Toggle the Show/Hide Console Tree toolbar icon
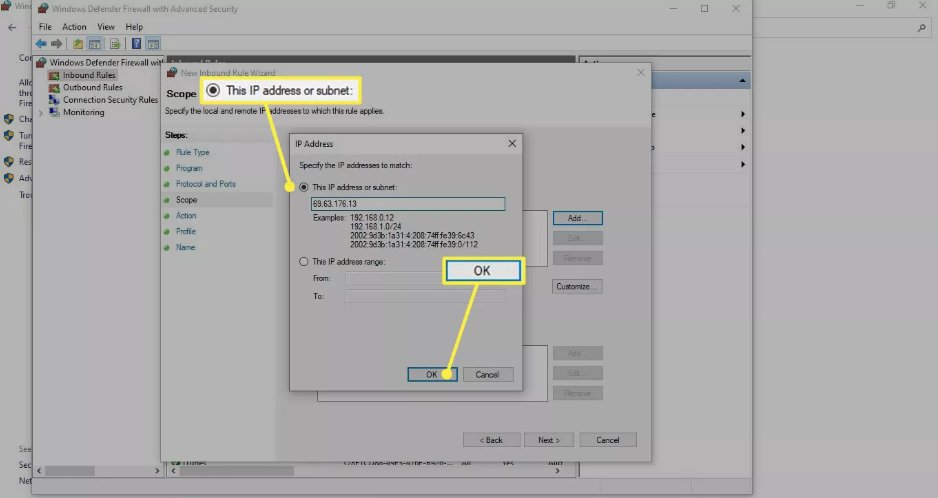Screen dimensions: 938x498 [x=95, y=44]
